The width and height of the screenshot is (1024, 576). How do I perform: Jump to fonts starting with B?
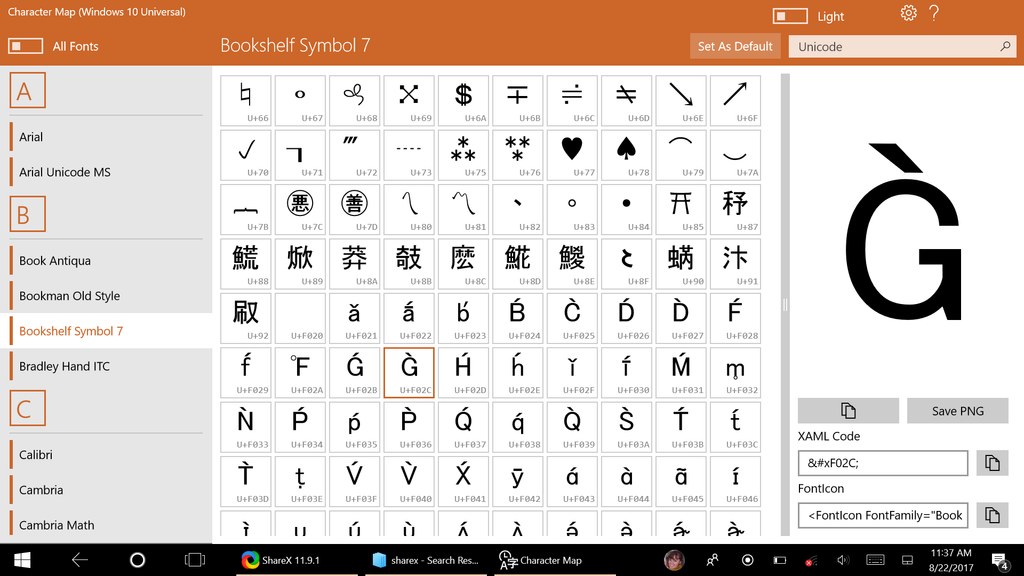27,213
